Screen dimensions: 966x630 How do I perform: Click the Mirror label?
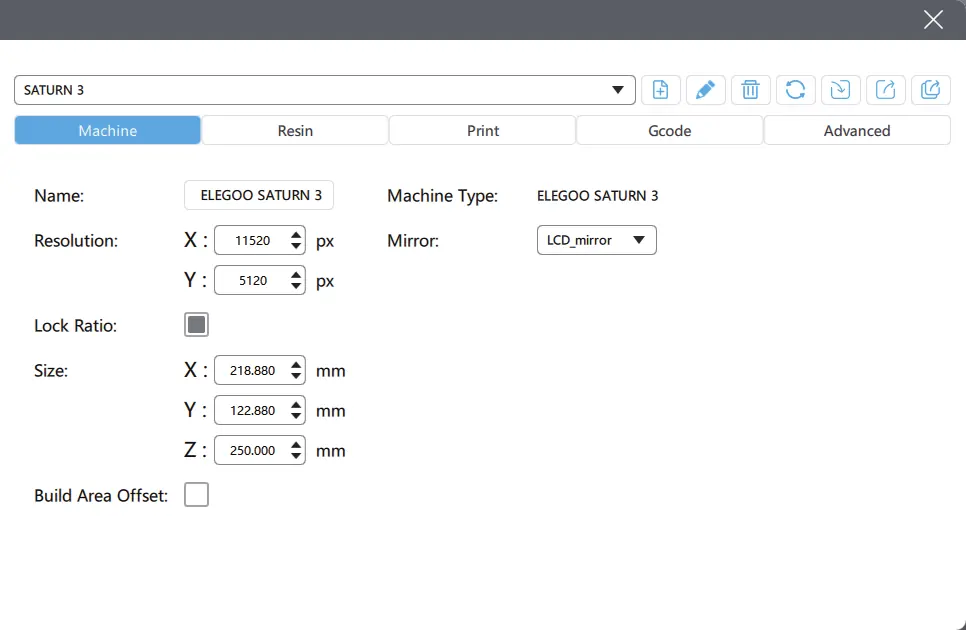[x=413, y=241]
